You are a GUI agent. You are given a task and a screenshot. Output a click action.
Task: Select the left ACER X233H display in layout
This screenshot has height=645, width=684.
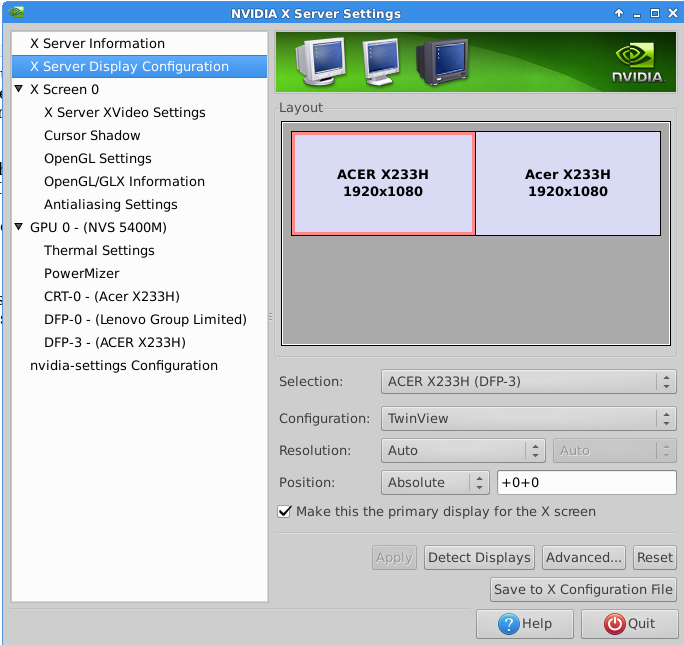pyautogui.click(x=383, y=184)
